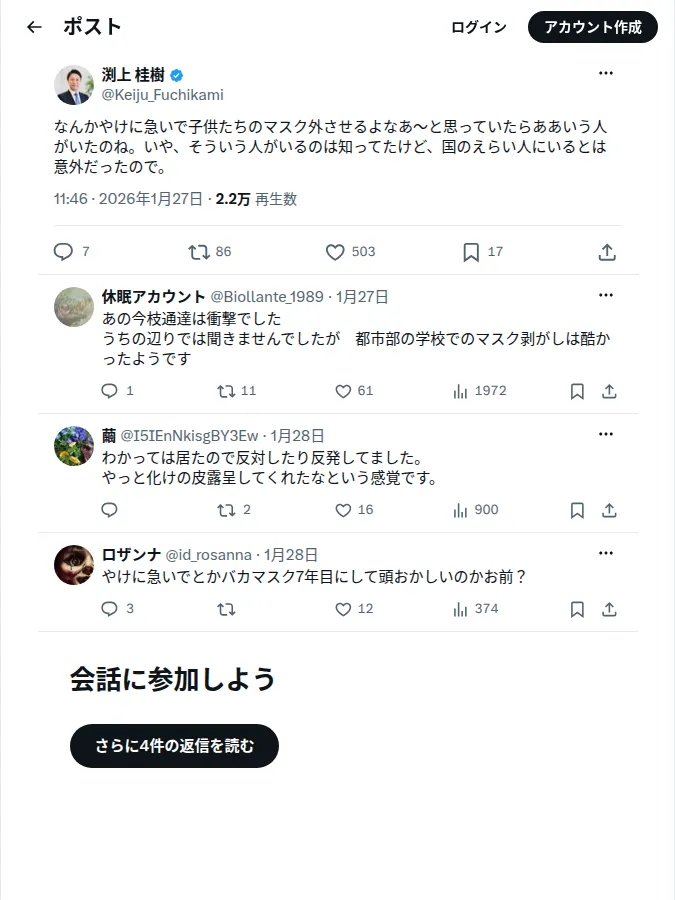Screen dimensions: 675x900
Task: Open the three-dot menu on ロザンナ's reply
Action: (606, 553)
